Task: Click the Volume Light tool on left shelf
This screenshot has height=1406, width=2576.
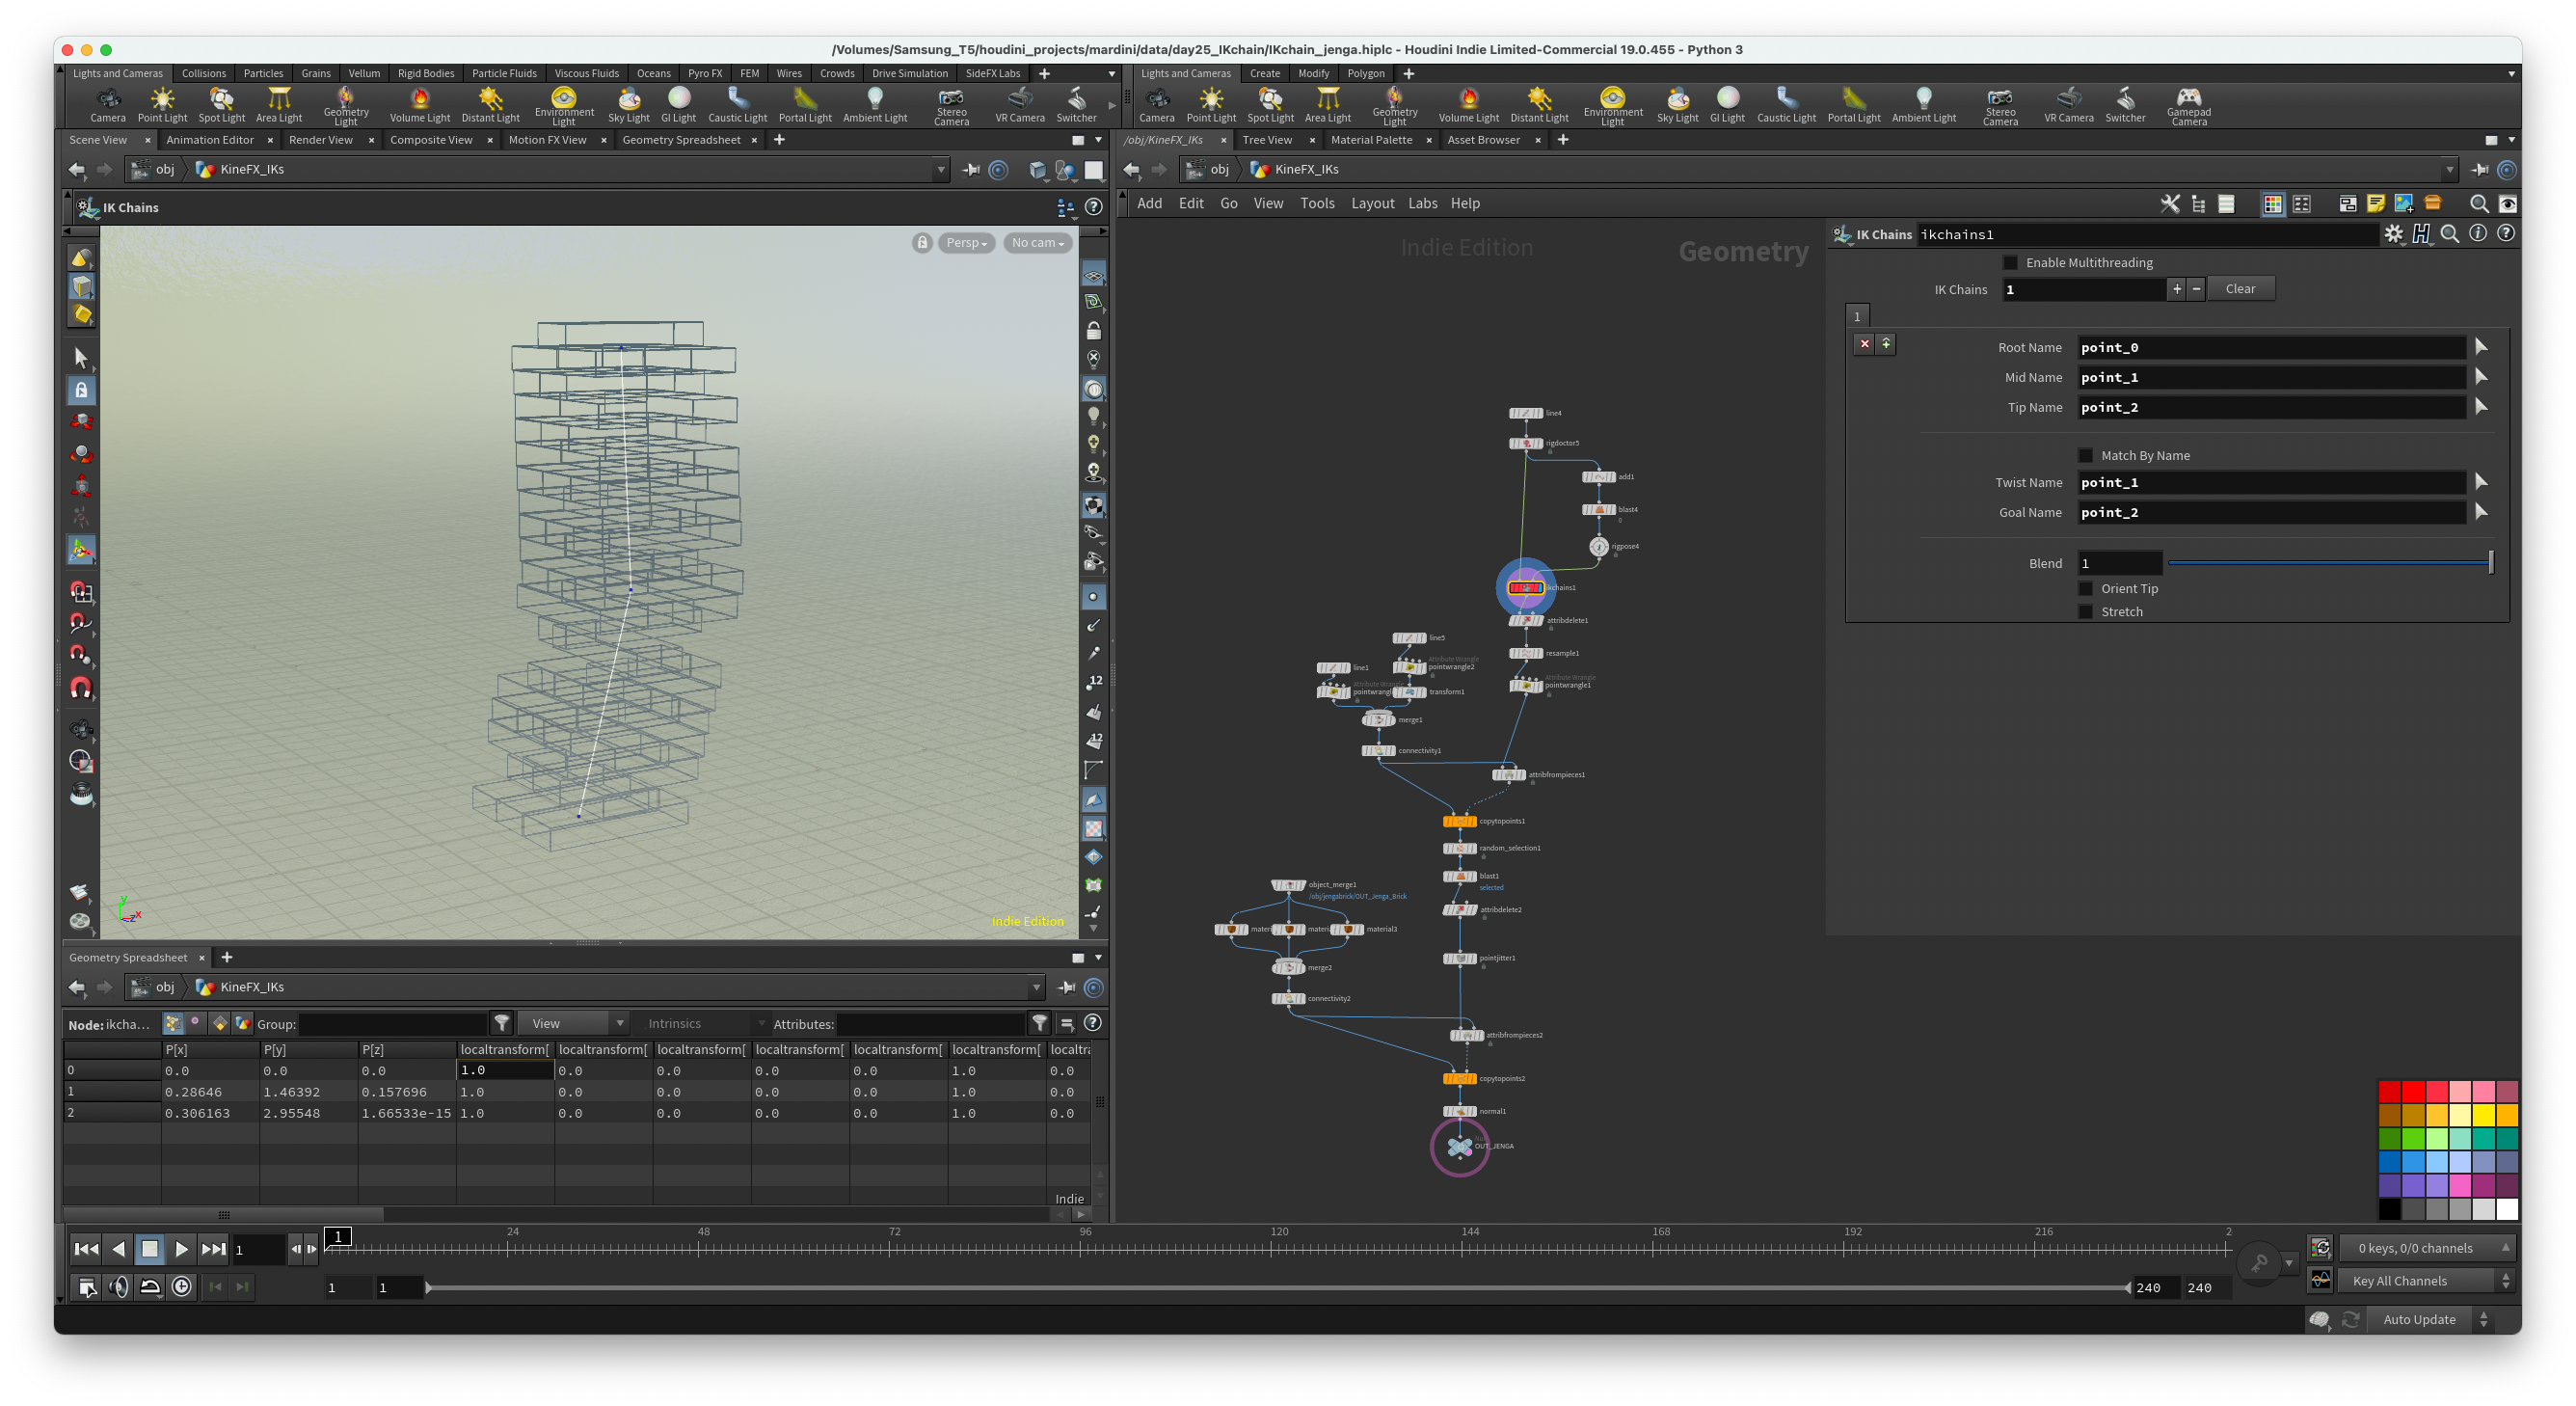Action: click(420, 104)
